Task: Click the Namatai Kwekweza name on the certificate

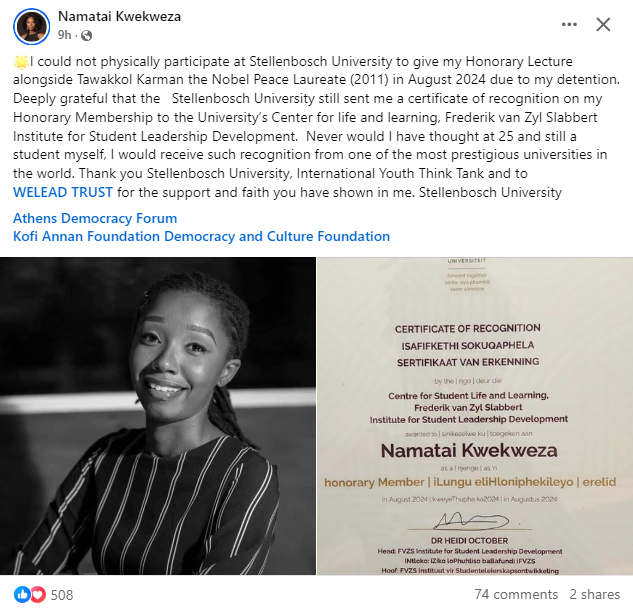Action: tap(469, 450)
